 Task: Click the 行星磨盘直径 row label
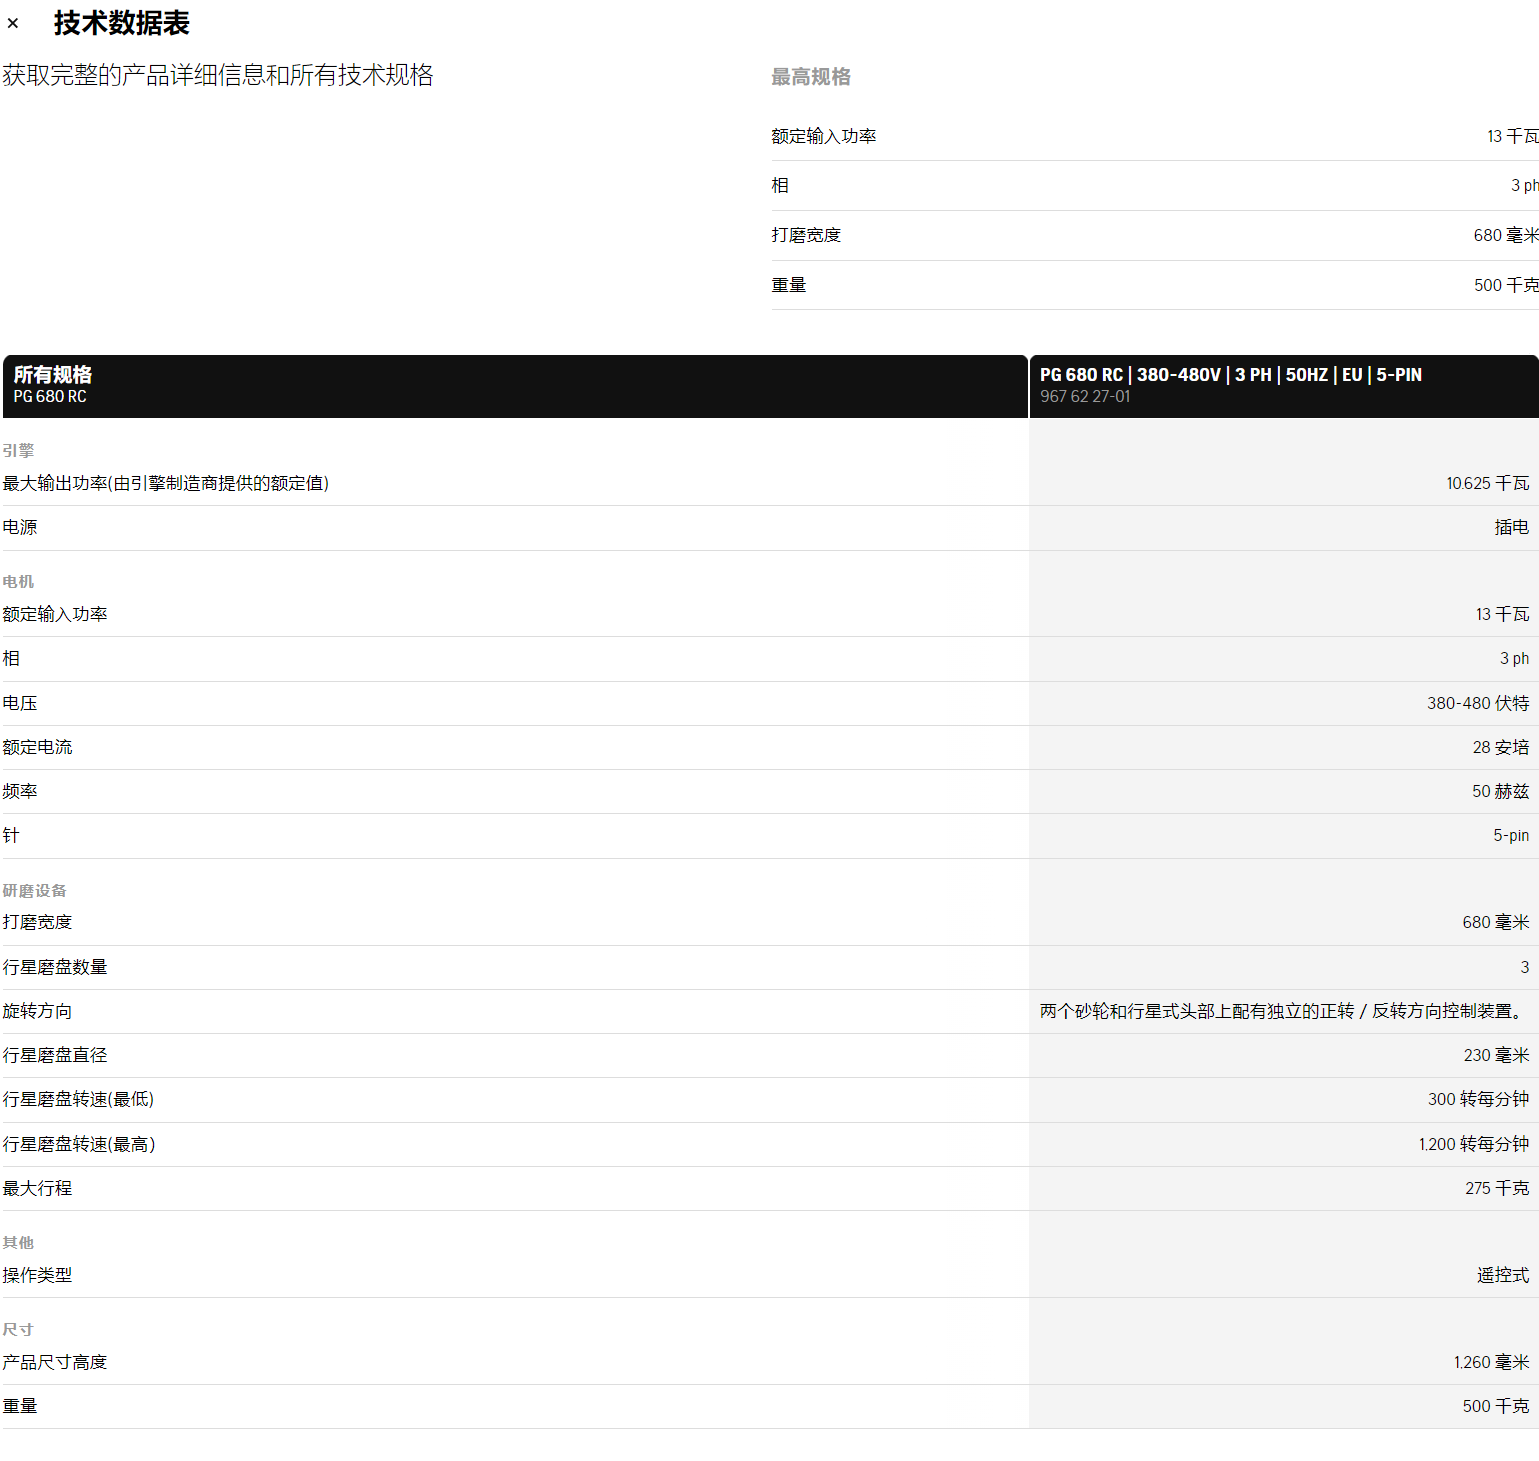55,1056
